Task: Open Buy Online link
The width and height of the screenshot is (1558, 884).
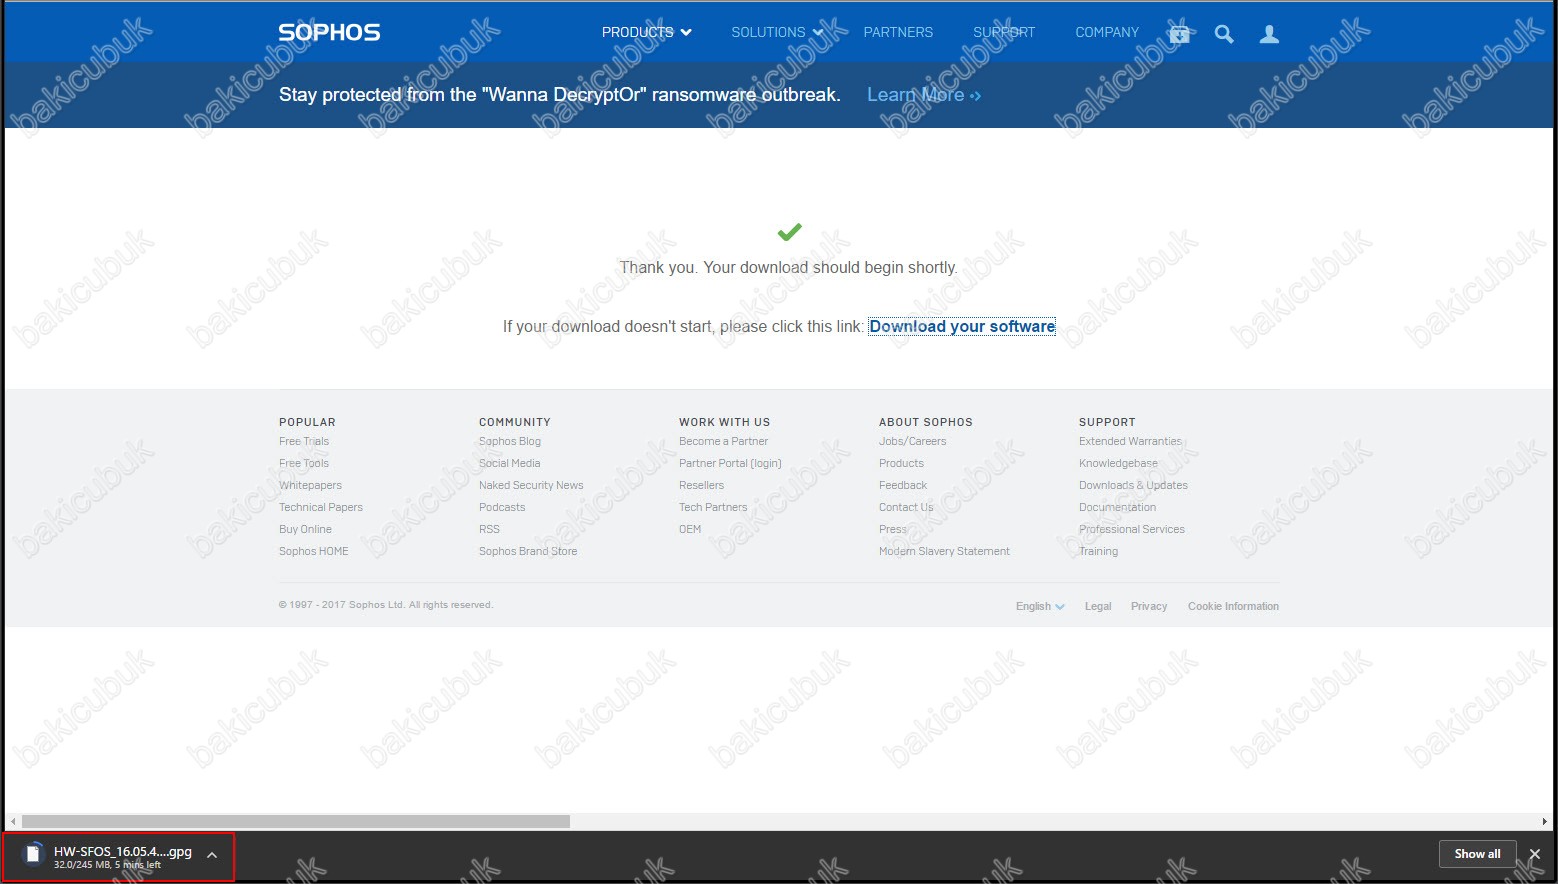Action: click(305, 529)
